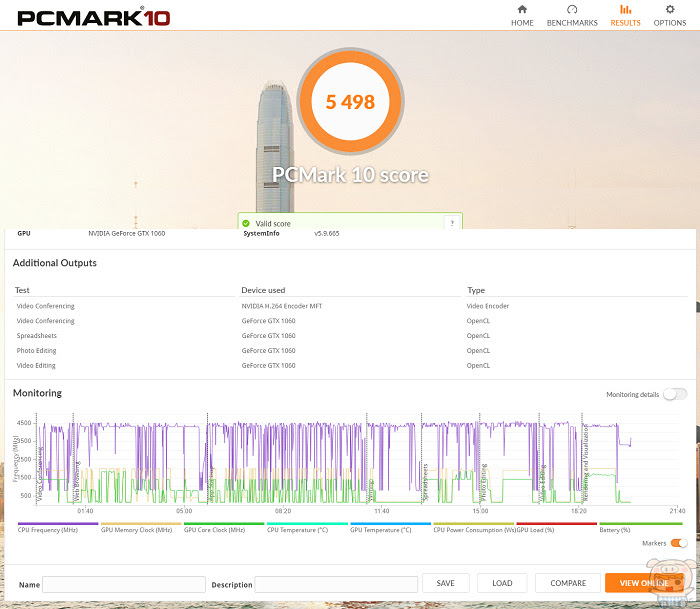Click the 5 498 score circle
This screenshot has width=700, height=609.
coord(350,101)
